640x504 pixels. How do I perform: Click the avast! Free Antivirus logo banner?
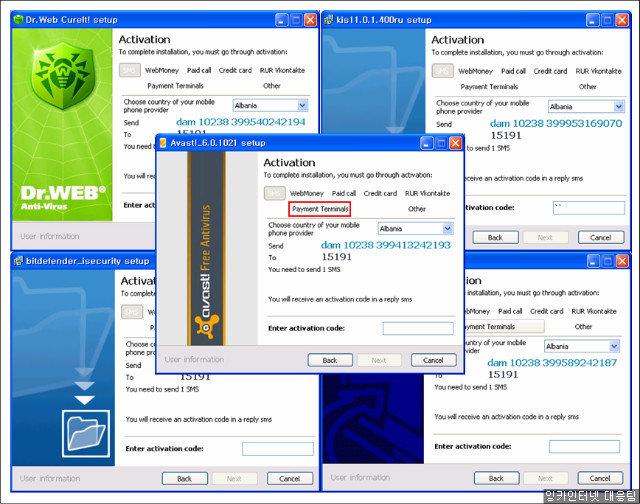click(x=207, y=249)
